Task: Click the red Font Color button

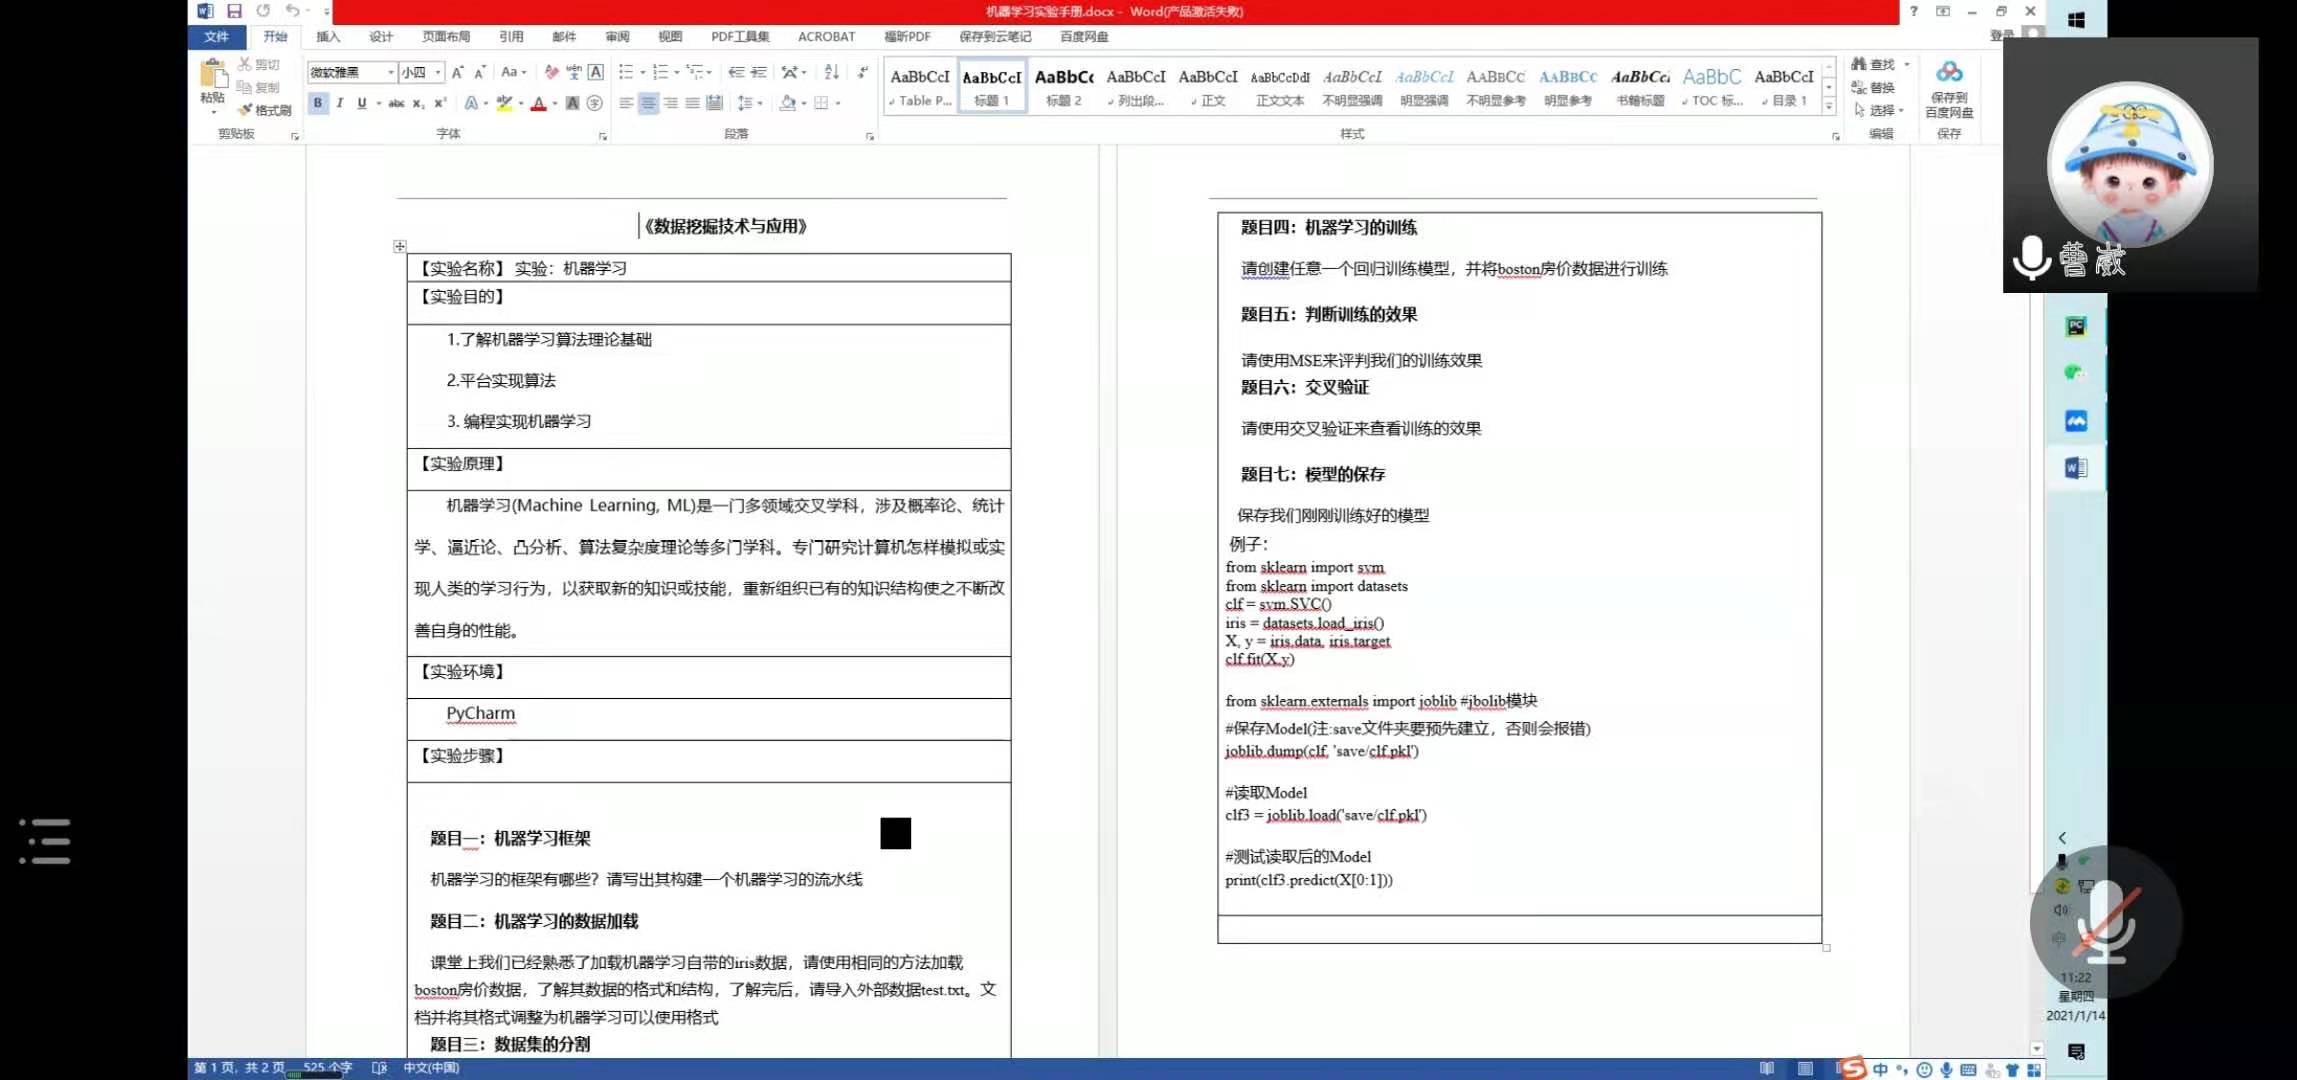Action: click(539, 103)
